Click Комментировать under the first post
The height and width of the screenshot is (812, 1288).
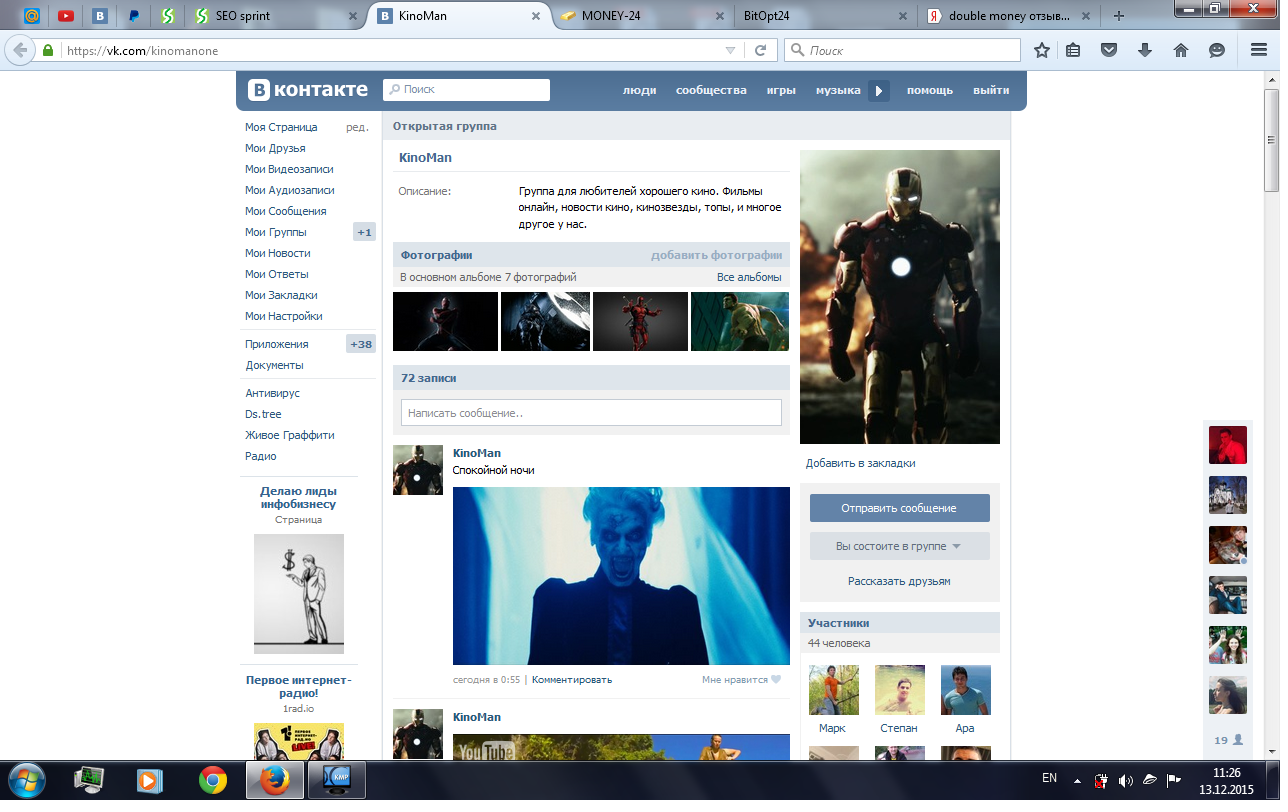click(x=572, y=680)
